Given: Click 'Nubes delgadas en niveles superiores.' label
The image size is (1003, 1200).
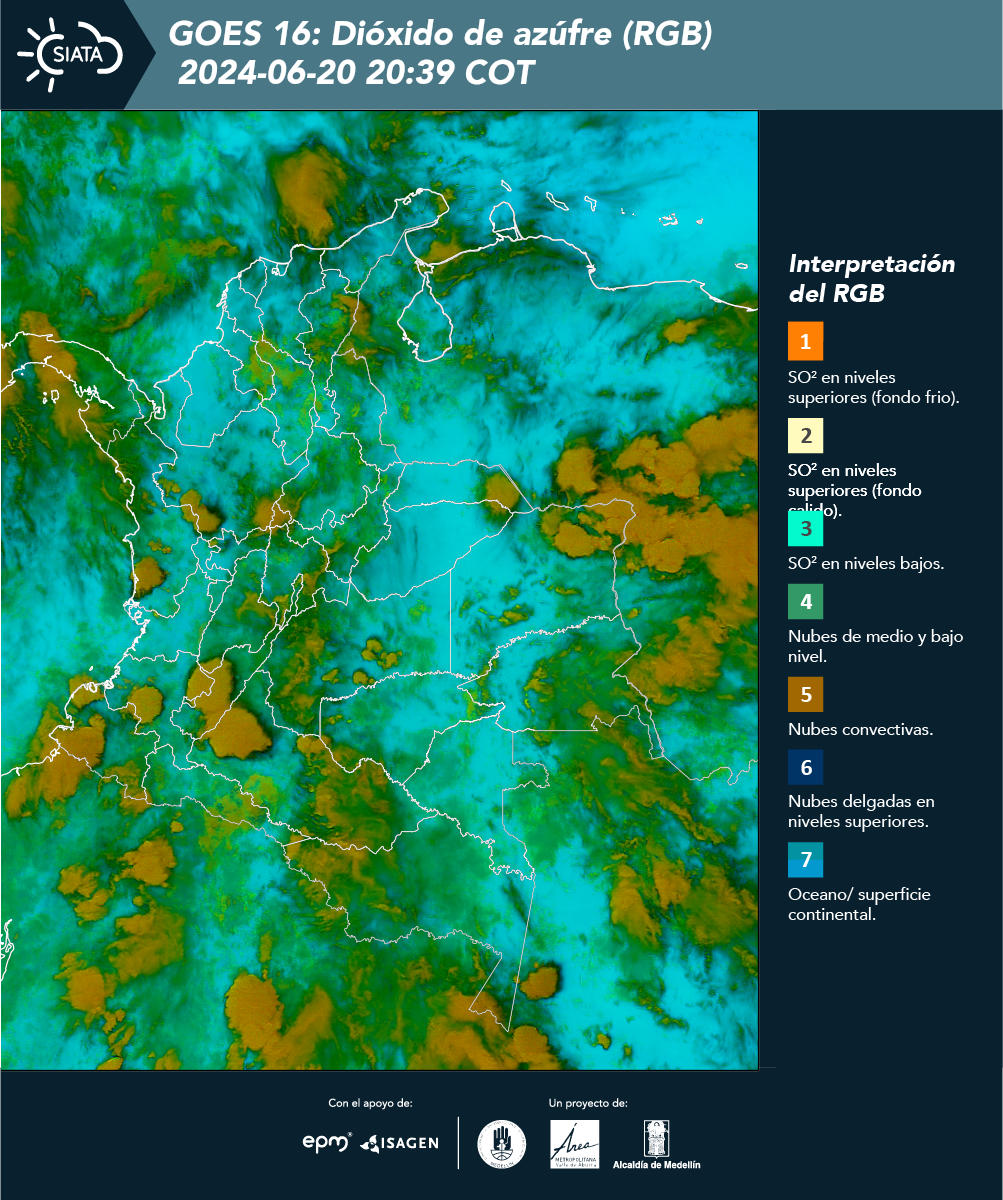Looking at the screenshot, I should [x=861, y=812].
